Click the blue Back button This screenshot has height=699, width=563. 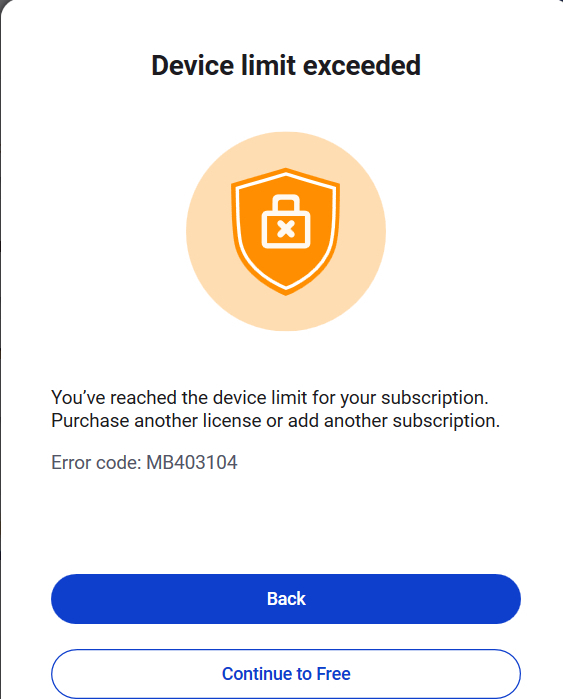[286, 599]
